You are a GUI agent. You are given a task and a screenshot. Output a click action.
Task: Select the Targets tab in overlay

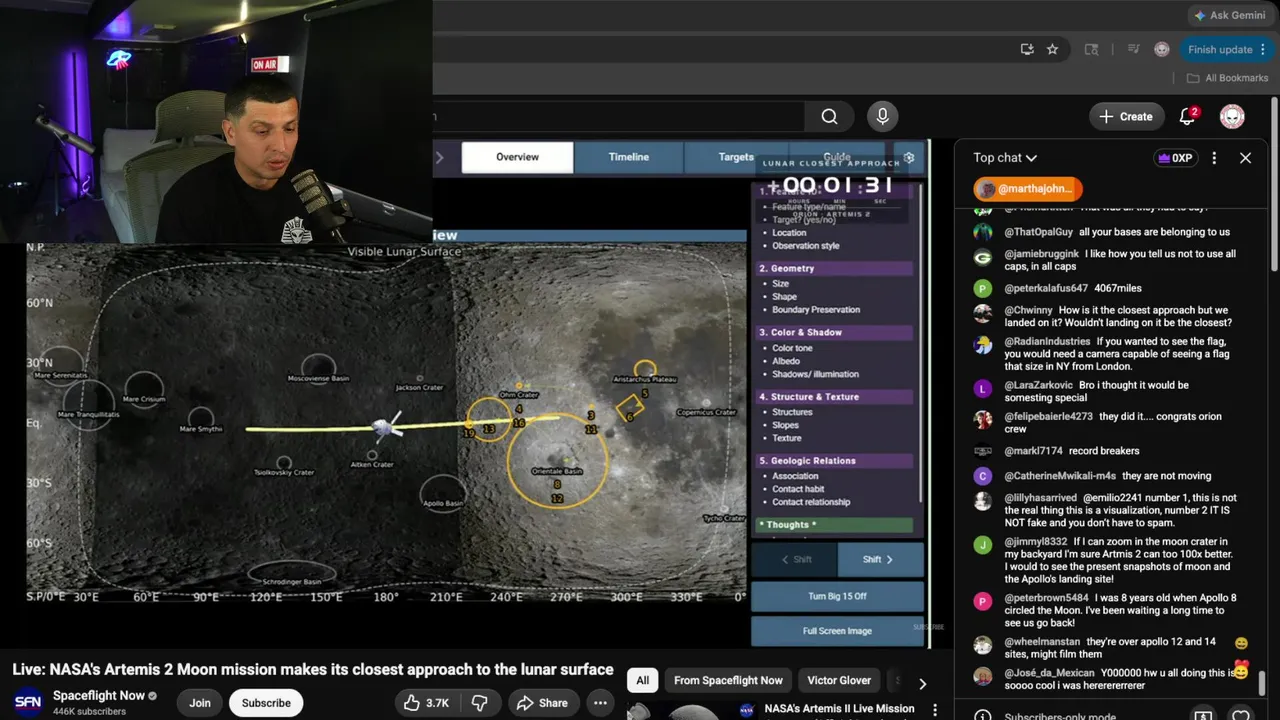click(x=736, y=157)
